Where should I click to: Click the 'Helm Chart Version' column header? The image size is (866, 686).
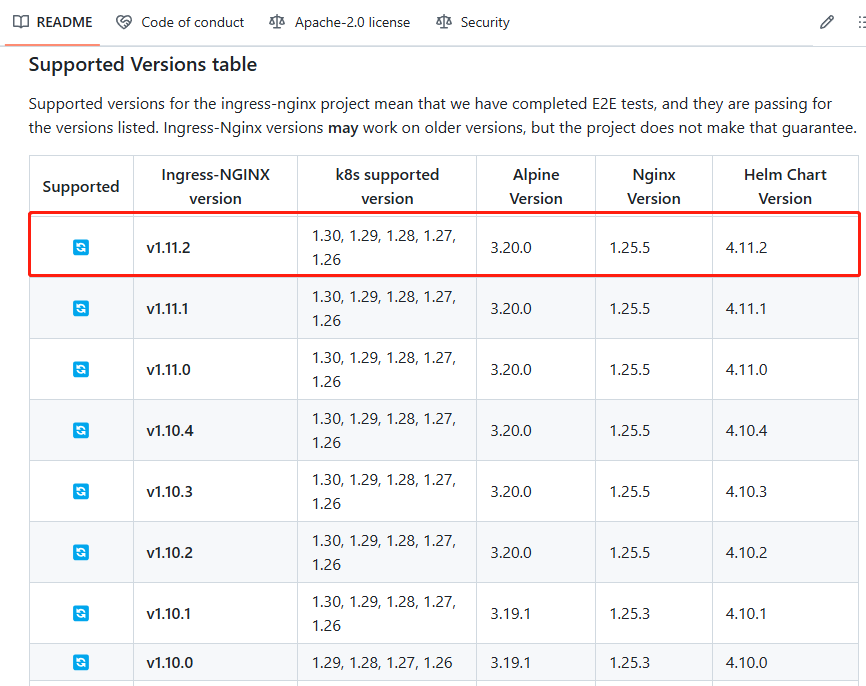point(785,187)
